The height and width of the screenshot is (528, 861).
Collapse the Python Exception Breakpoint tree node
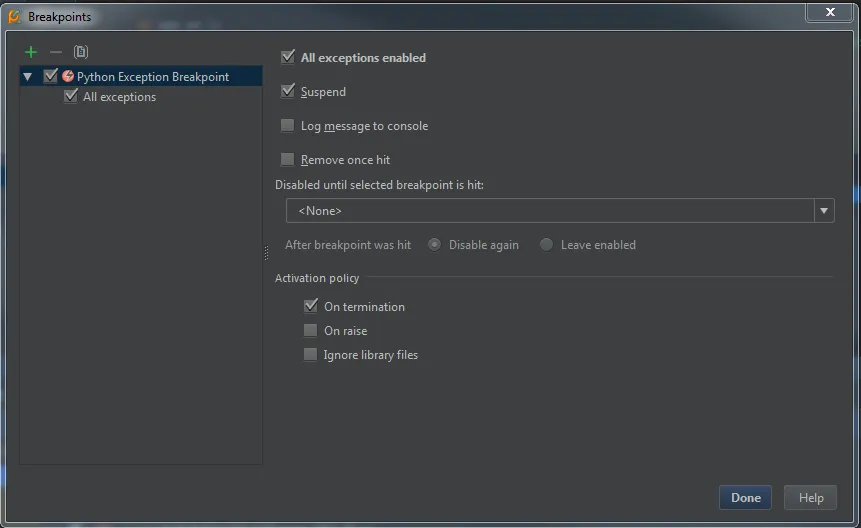pyautogui.click(x=28, y=77)
